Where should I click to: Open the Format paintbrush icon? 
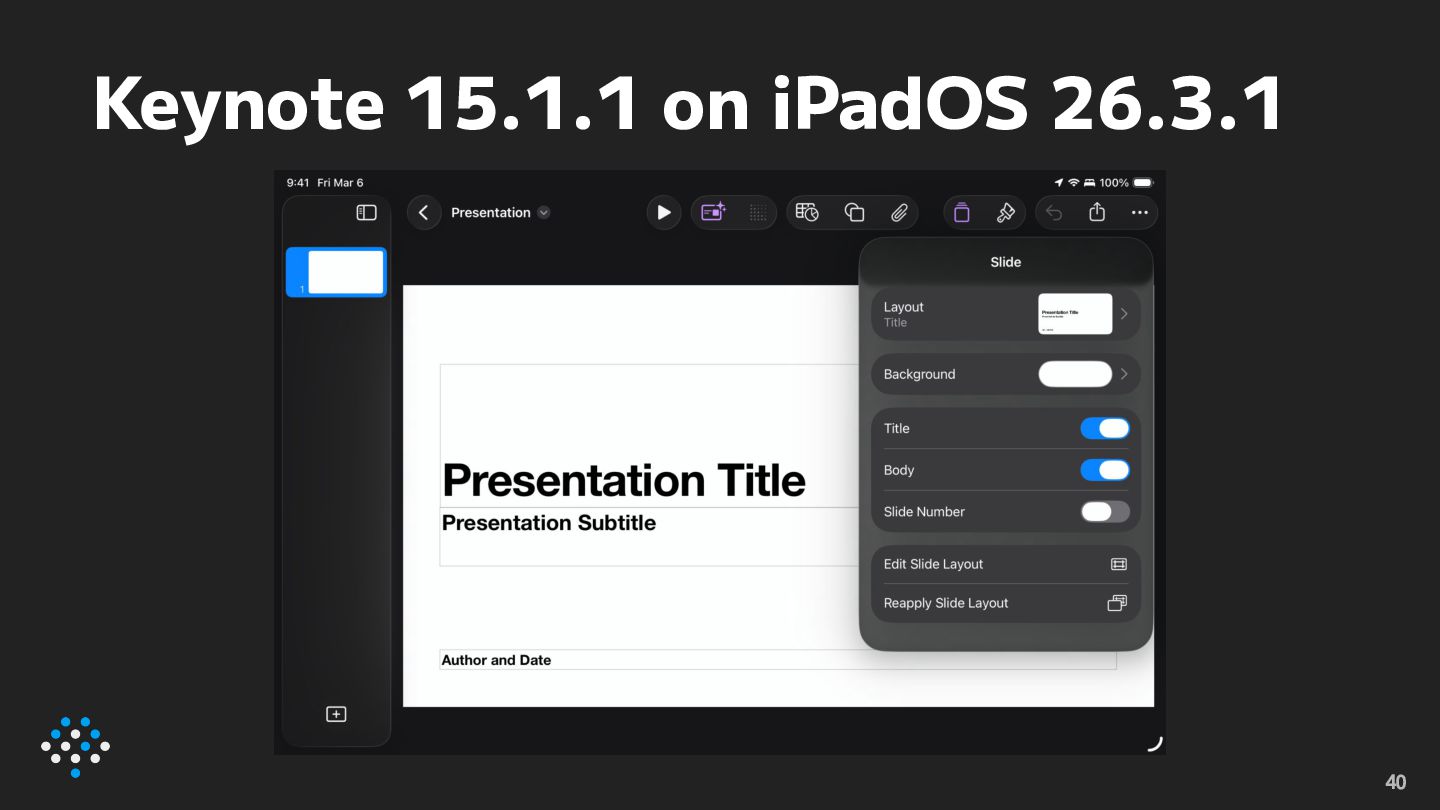point(1006,213)
